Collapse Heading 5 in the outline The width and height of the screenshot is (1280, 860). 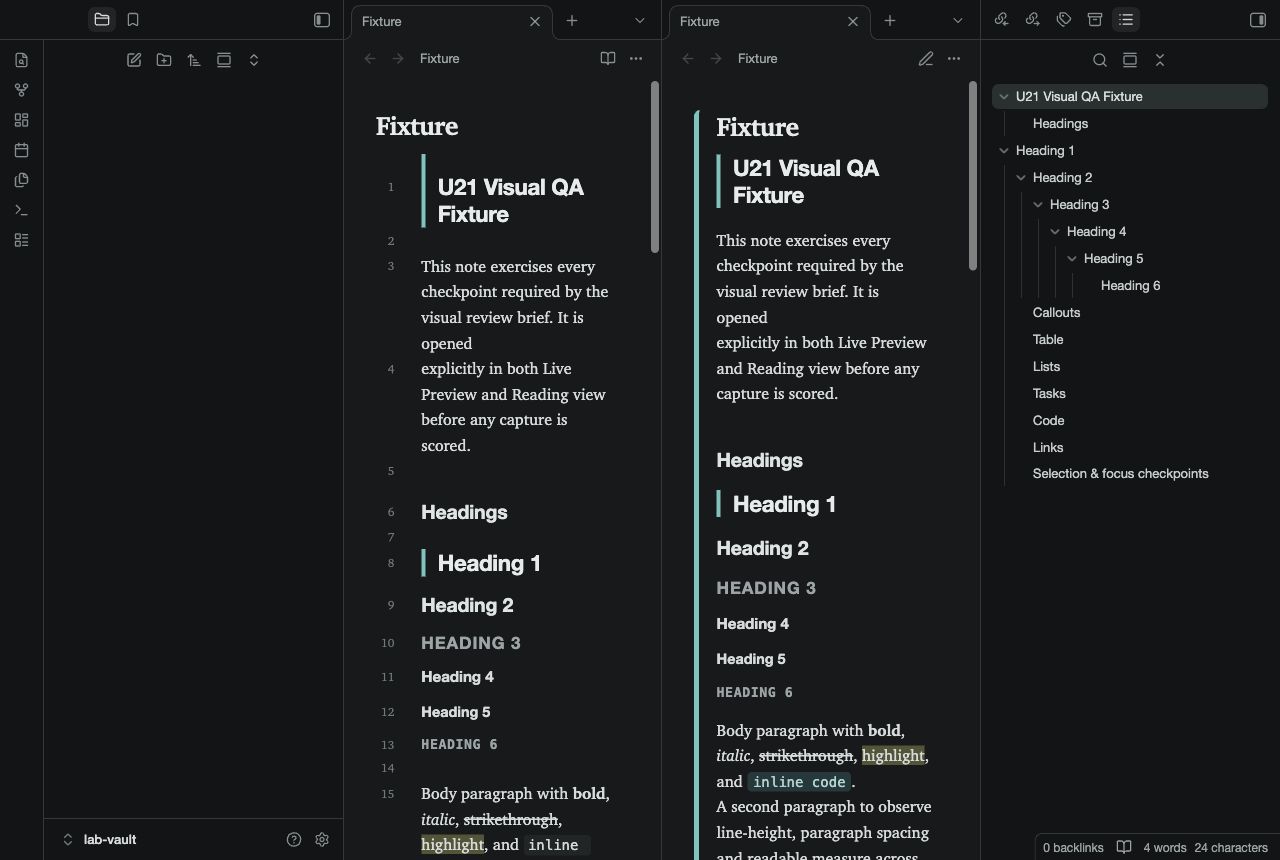tap(1072, 259)
